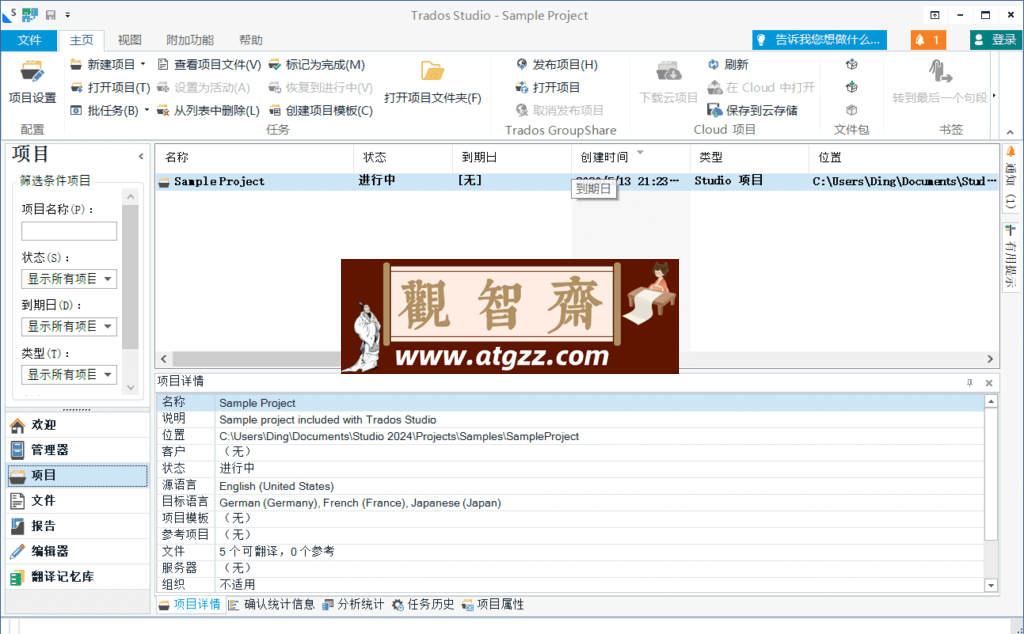
Task: Click 登录 sign-in button
Action: pyautogui.click(x=995, y=40)
